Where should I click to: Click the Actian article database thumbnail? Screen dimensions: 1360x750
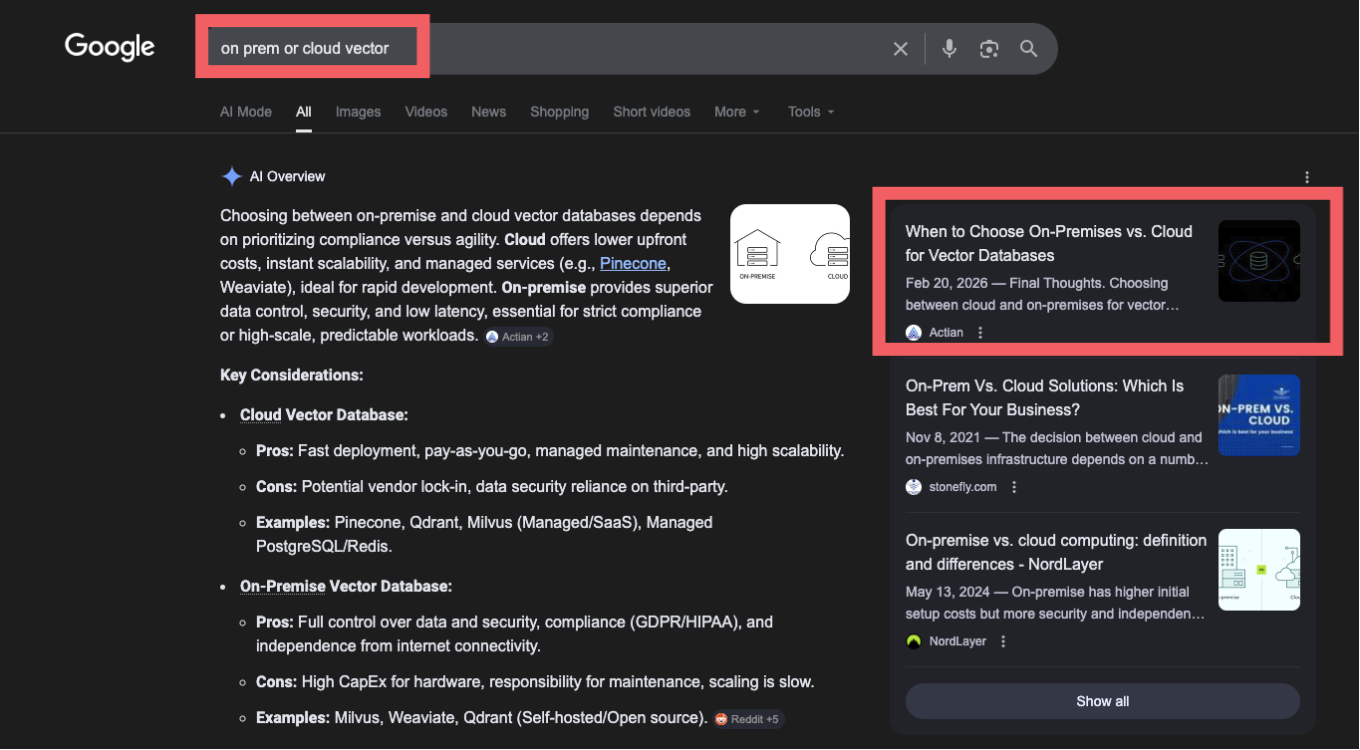pyautogui.click(x=1259, y=261)
